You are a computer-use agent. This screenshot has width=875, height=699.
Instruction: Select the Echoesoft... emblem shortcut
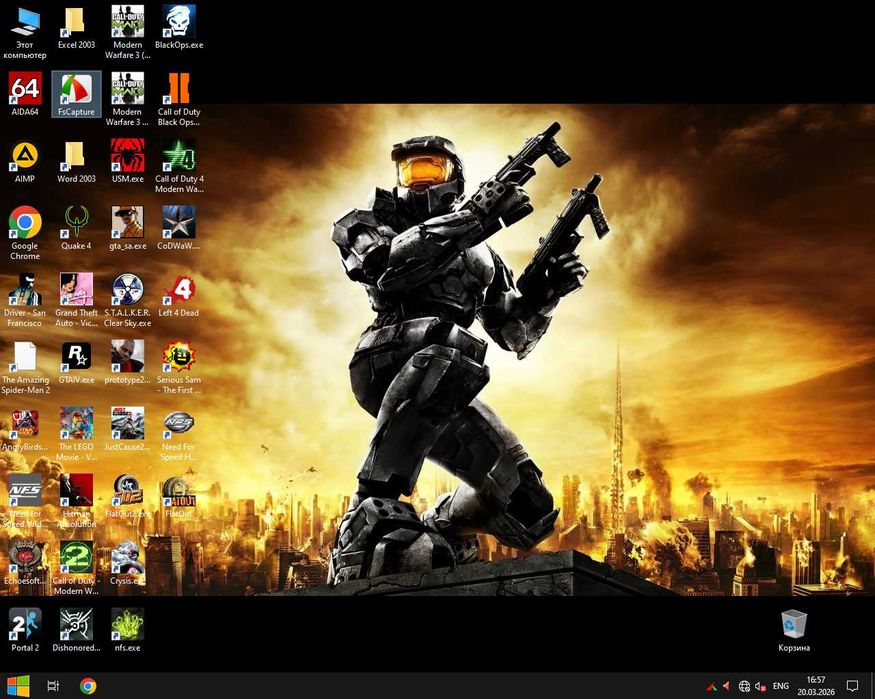(25, 563)
